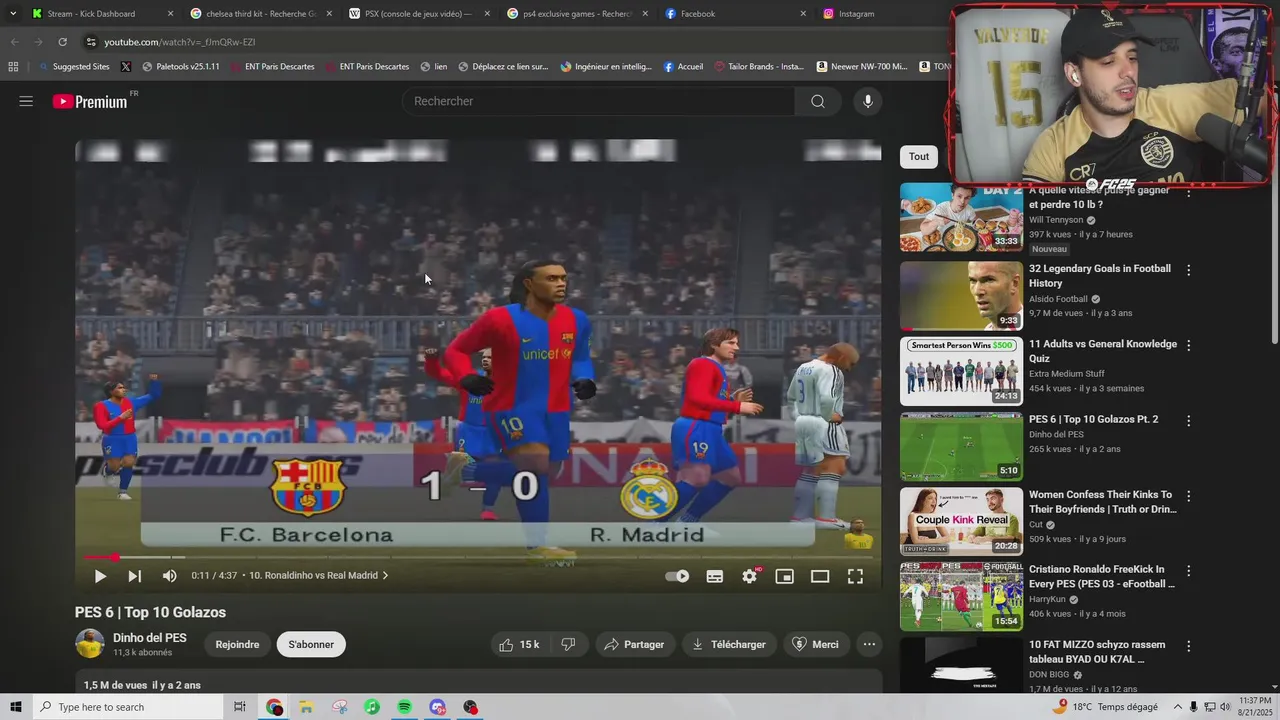Mute the video volume
The height and width of the screenshot is (720, 1280).
pyautogui.click(x=169, y=576)
